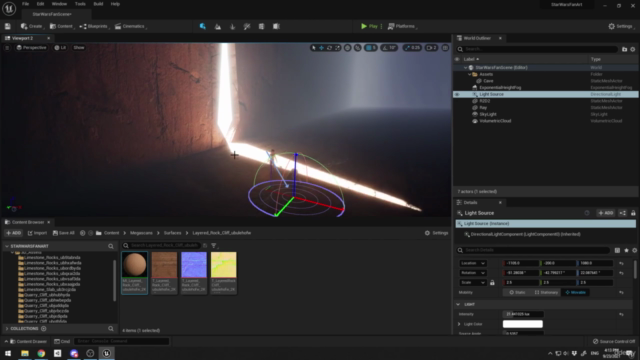Expand the COLLECTIONS section
Screen dimensions: 640x360
(x=7, y=329)
